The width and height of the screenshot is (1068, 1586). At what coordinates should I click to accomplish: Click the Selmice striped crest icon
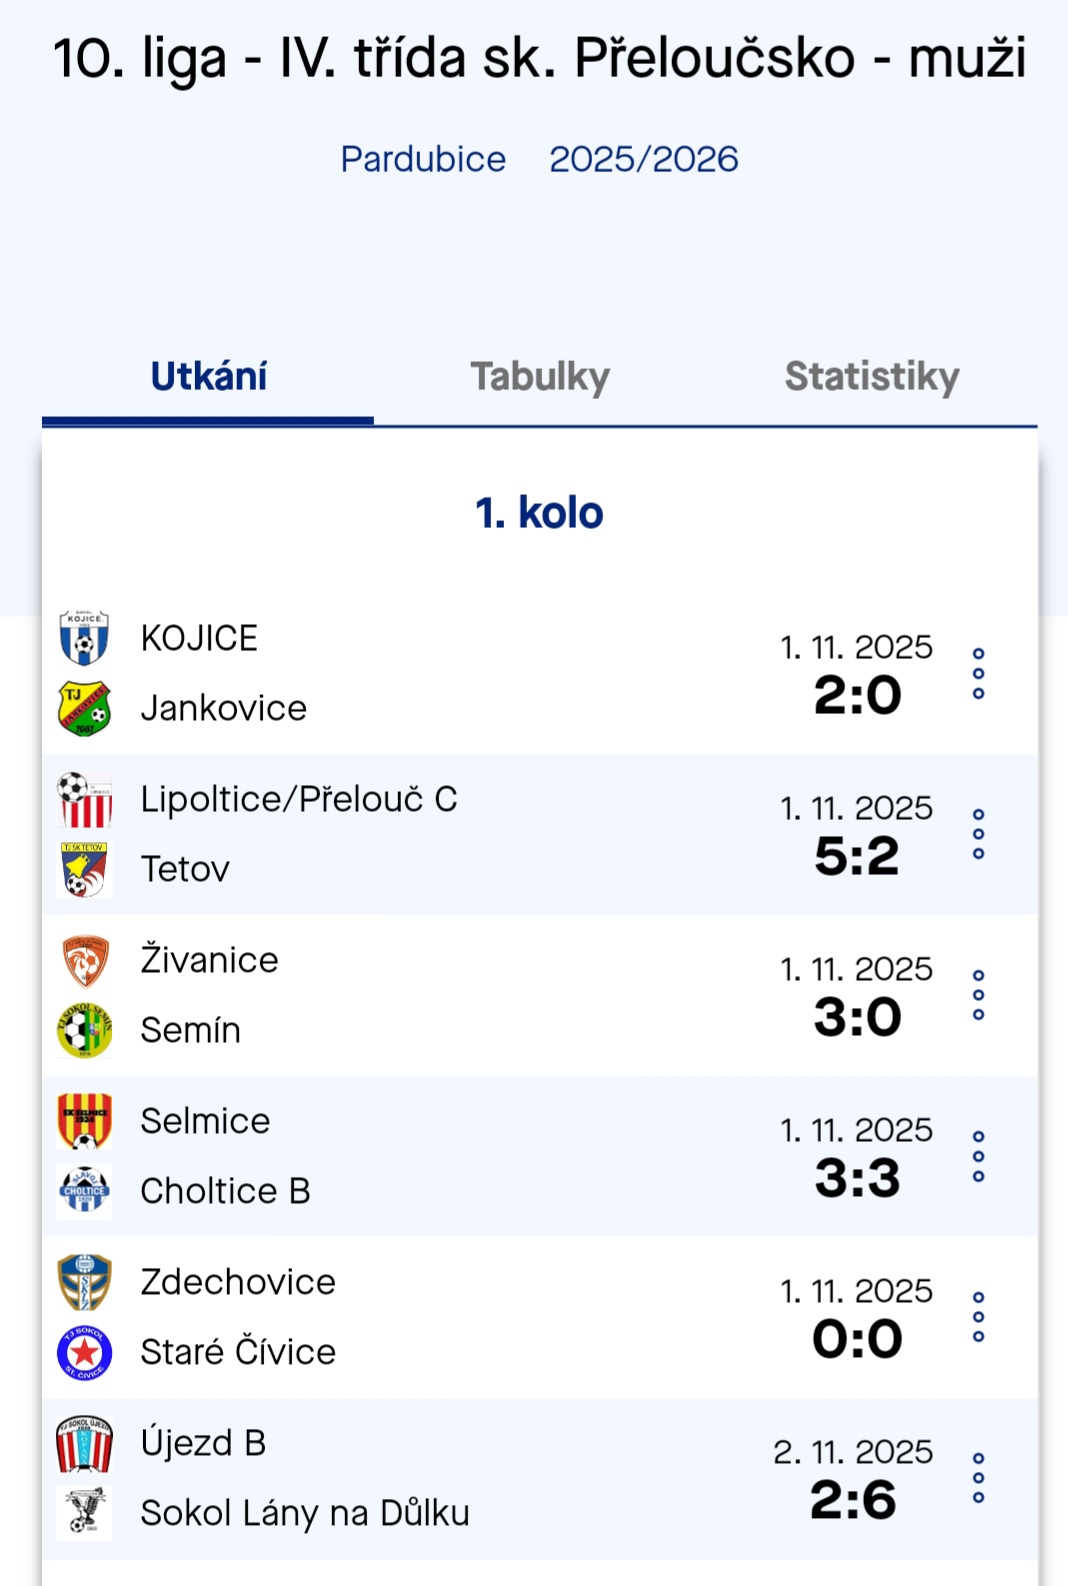pyautogui.click(x=84, y=1121)
